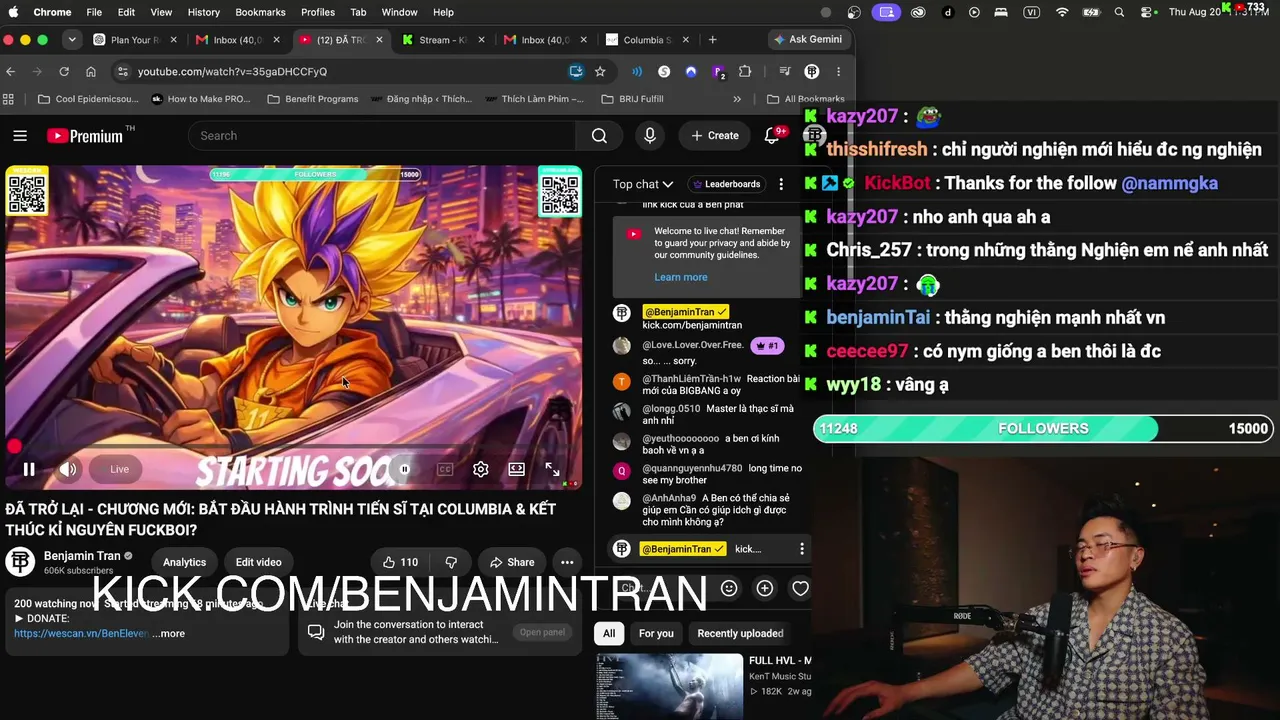Screen dimensions: 1280x720
Task: Open Ask Gemini
Action: pos(808,39)
